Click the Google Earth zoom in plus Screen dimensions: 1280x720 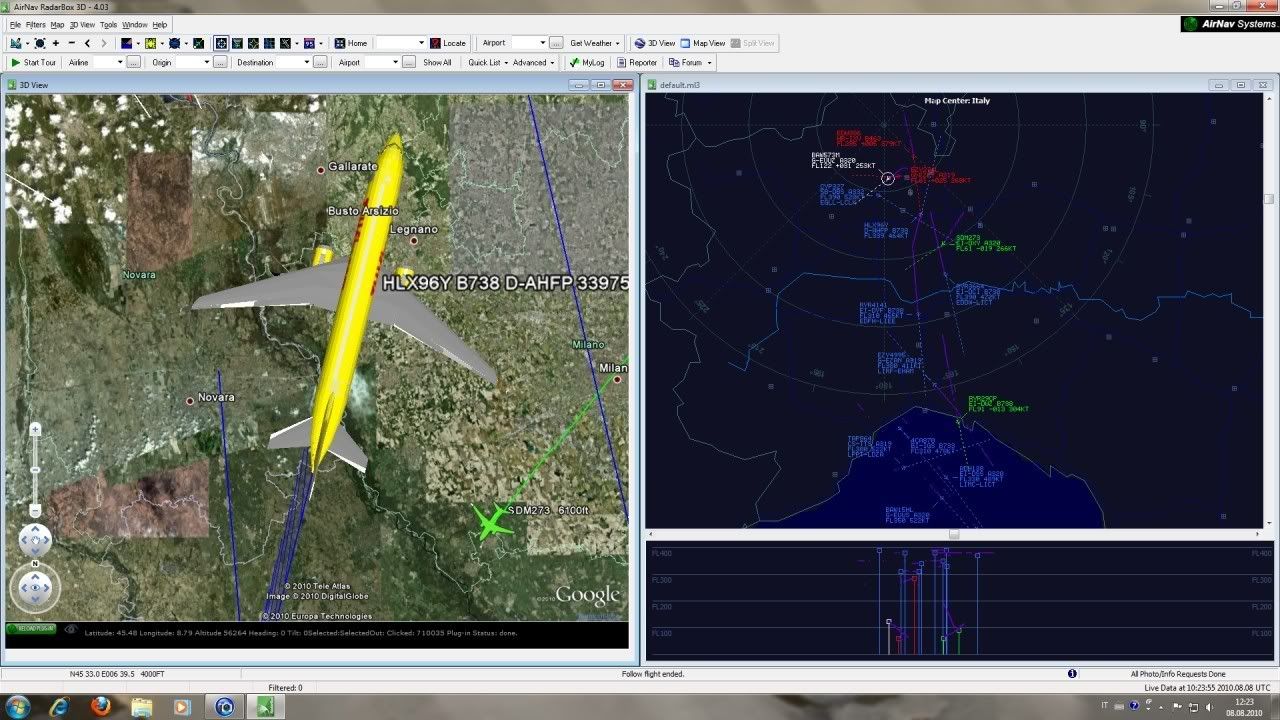[35, 429]
